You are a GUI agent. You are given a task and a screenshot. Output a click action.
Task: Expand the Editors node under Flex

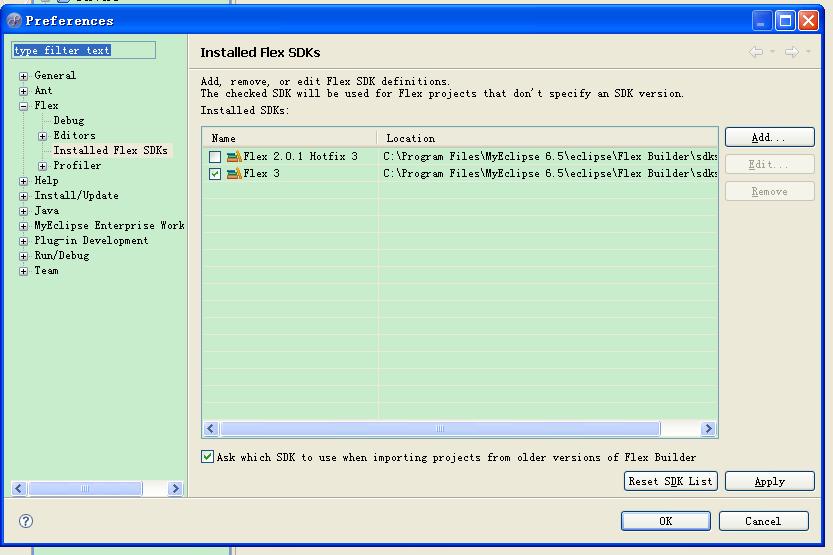42,136
